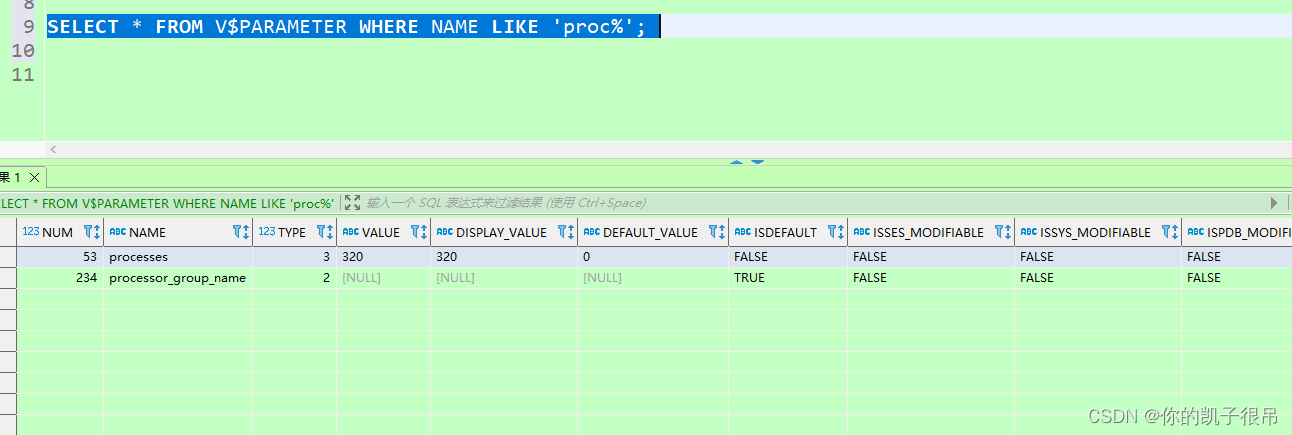Click the ISDEFAULT column header label
The height and width of the screenshot is (435, 1292).
click(785, 232)
